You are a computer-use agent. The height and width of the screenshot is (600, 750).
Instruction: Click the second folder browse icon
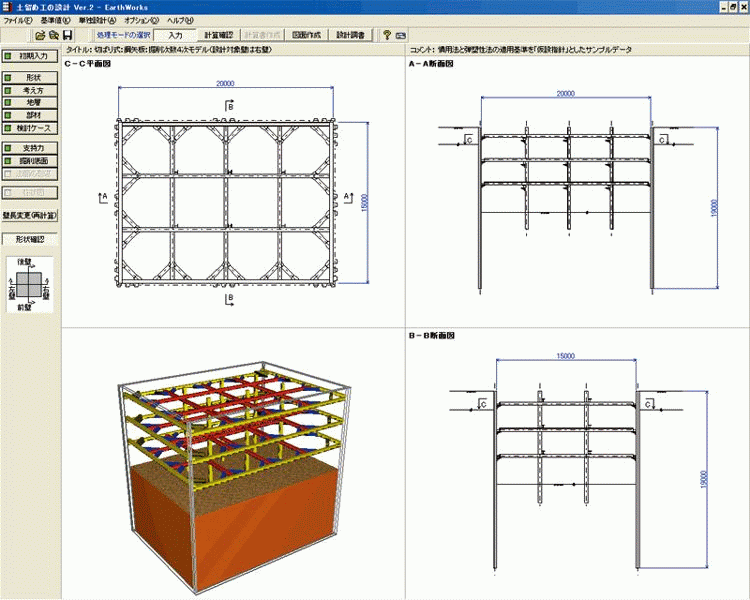[x=54, y=35]
